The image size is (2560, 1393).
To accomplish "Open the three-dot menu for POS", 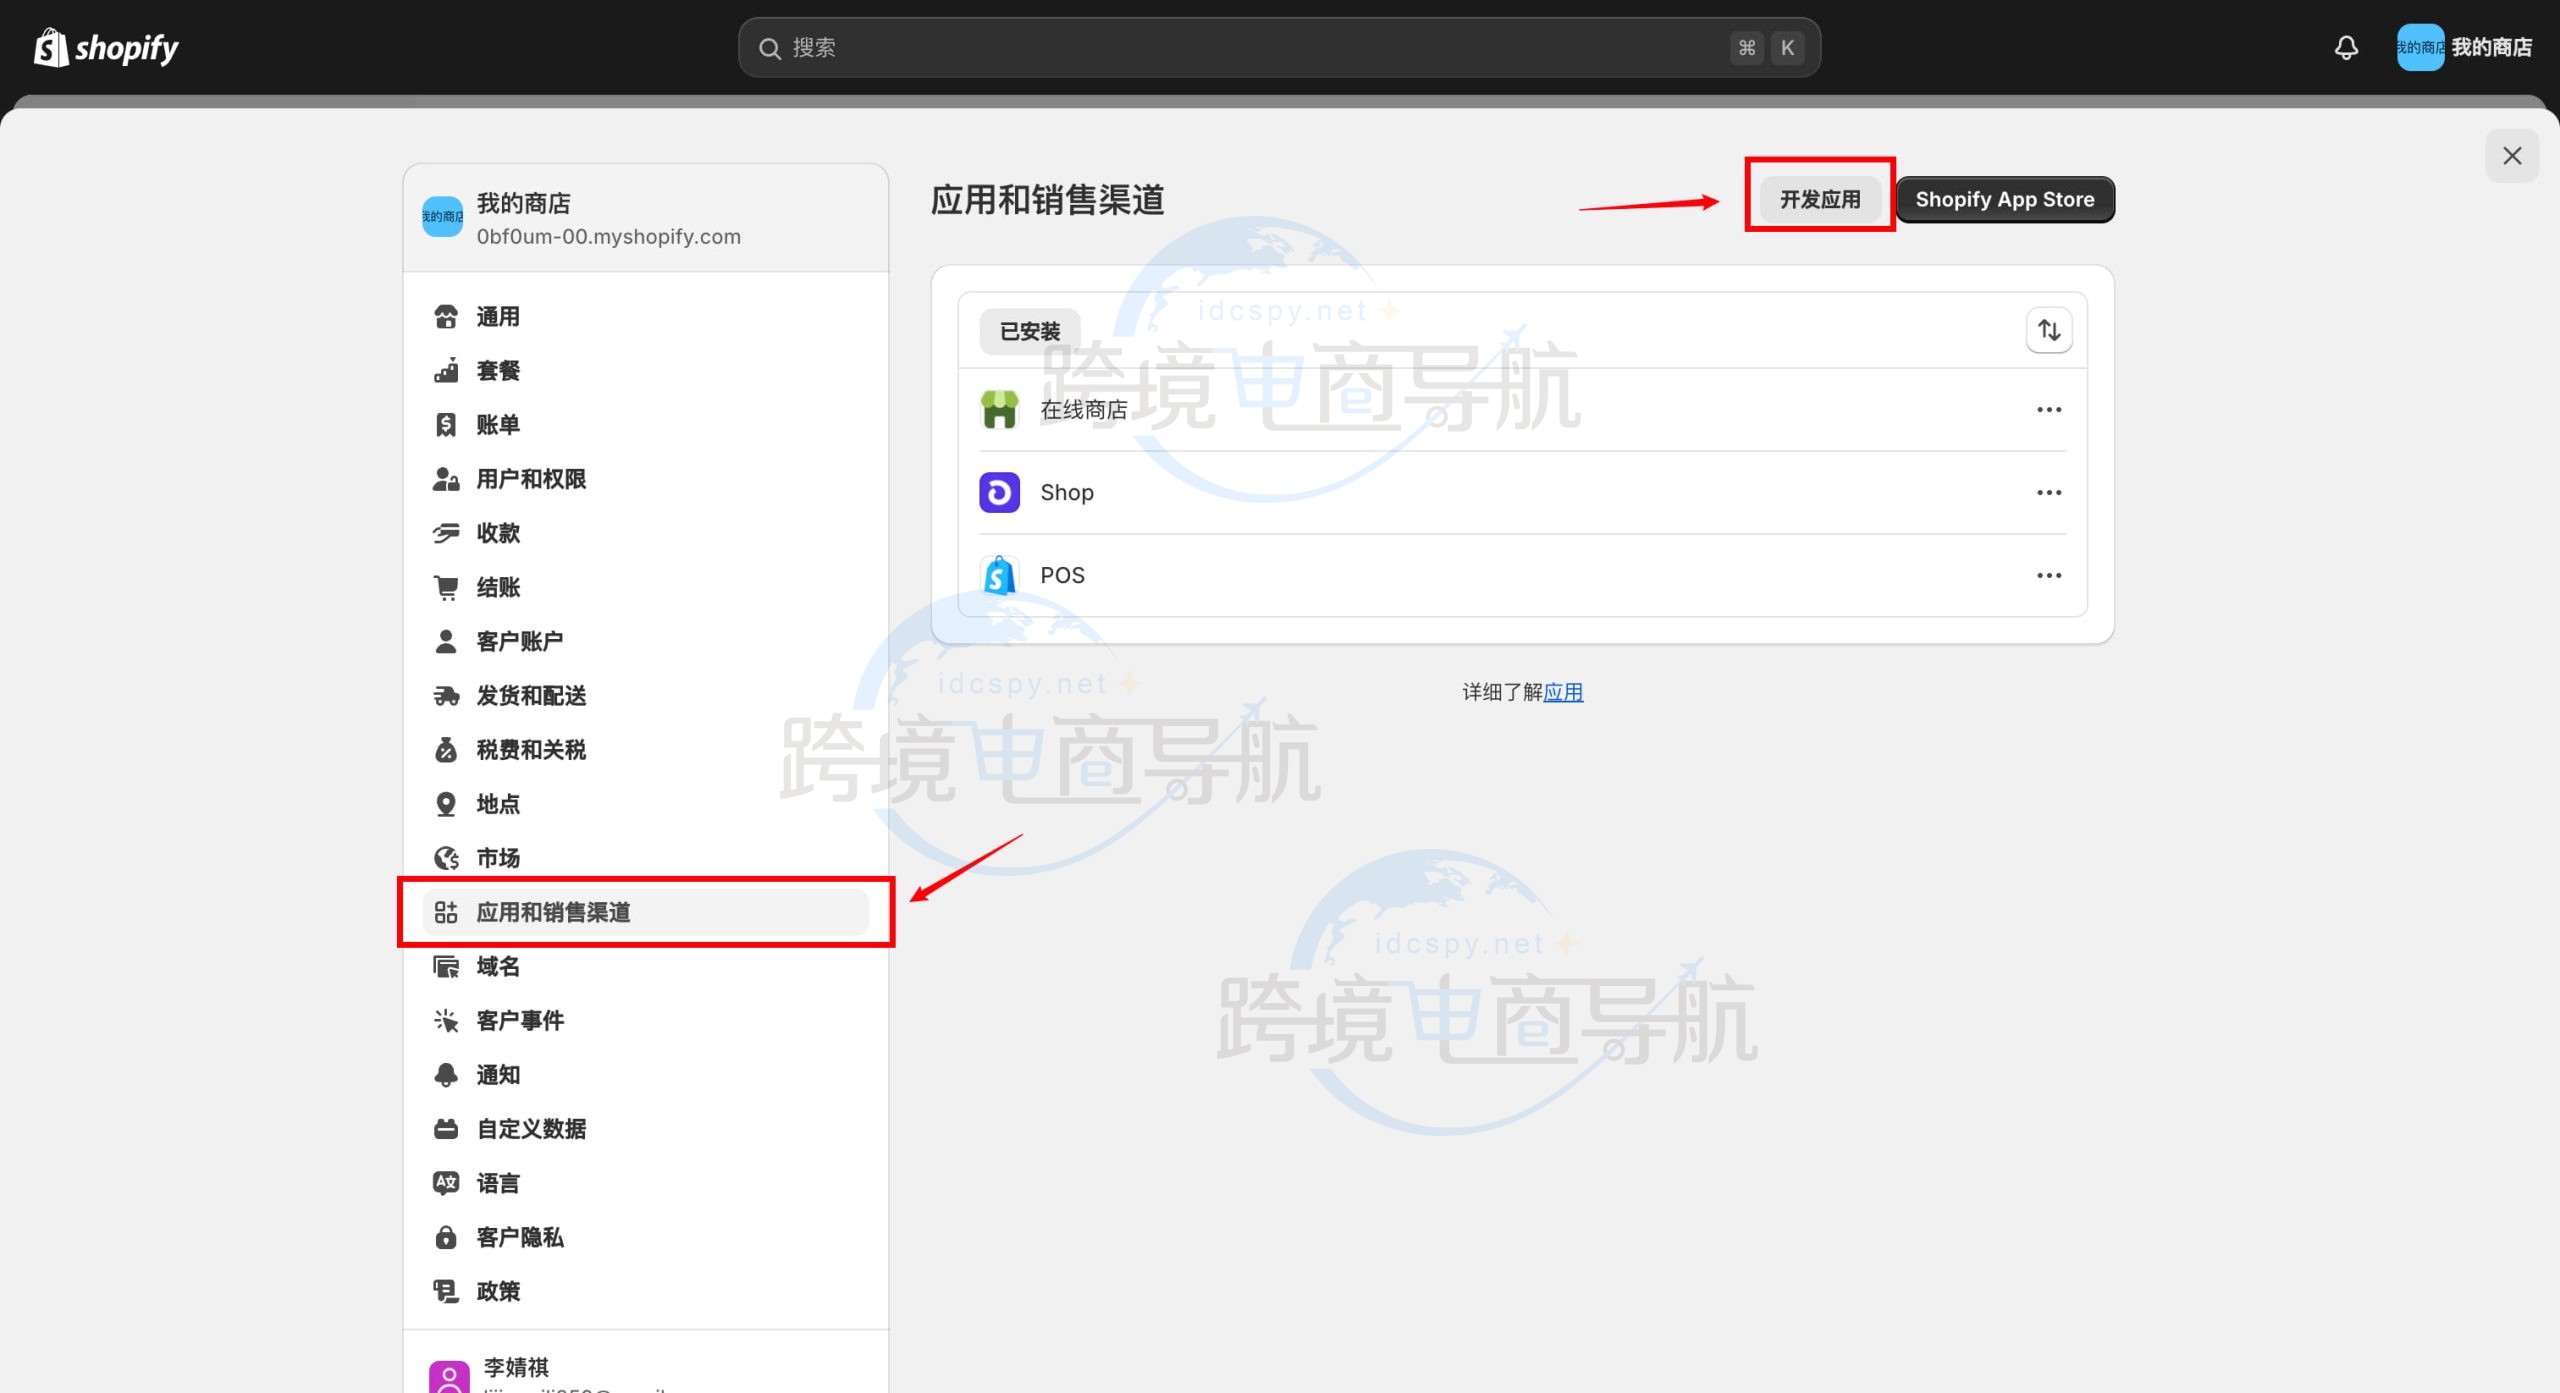I will [x=2049, y=575].
